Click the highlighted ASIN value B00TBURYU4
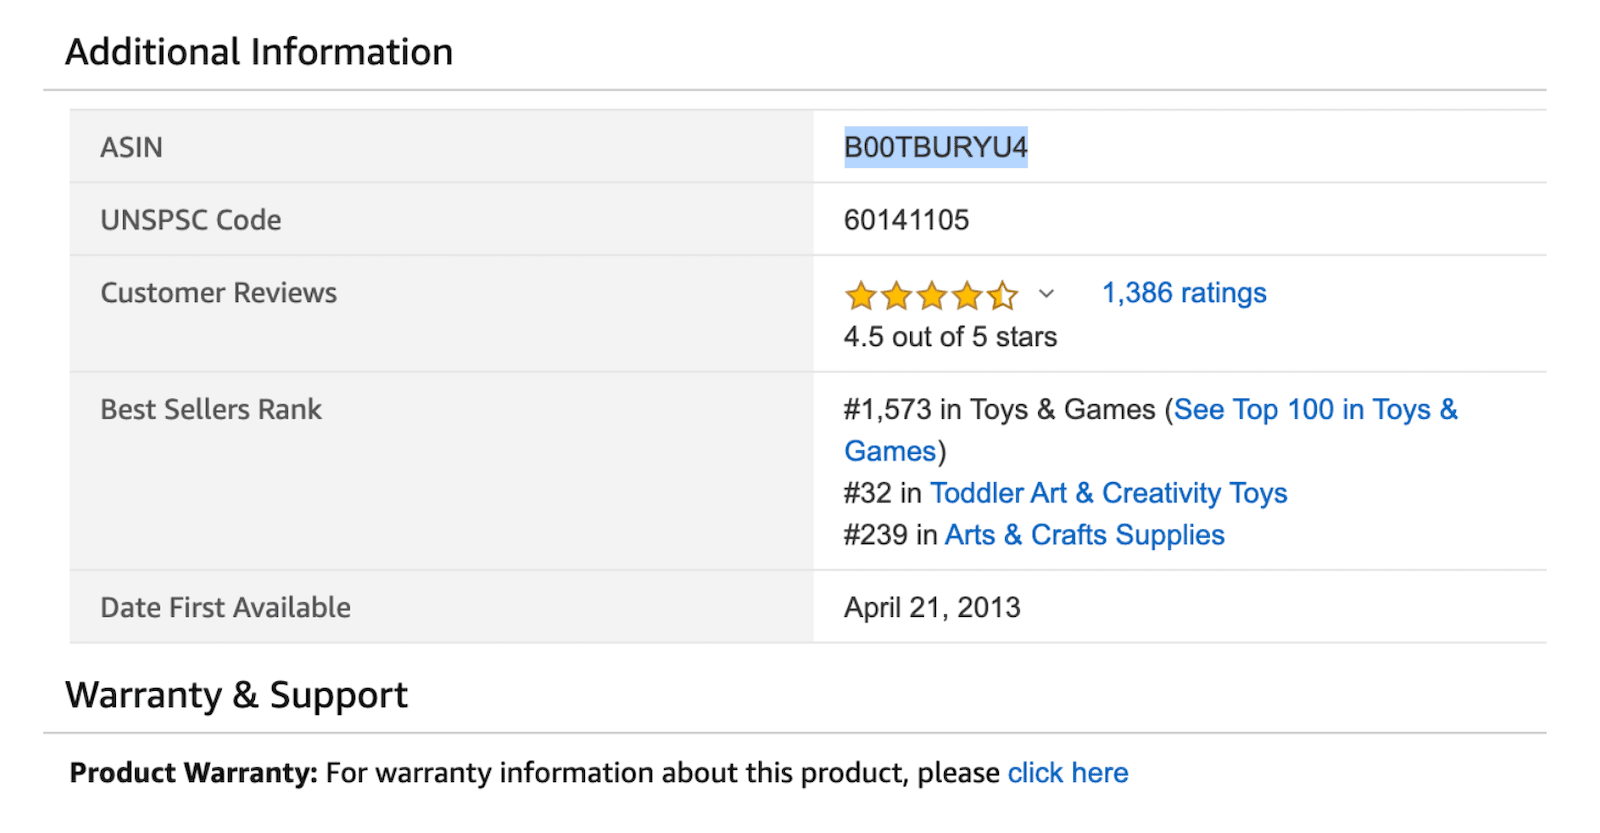The height and width of the screenshot is (833, 1600). pos(935,147)
